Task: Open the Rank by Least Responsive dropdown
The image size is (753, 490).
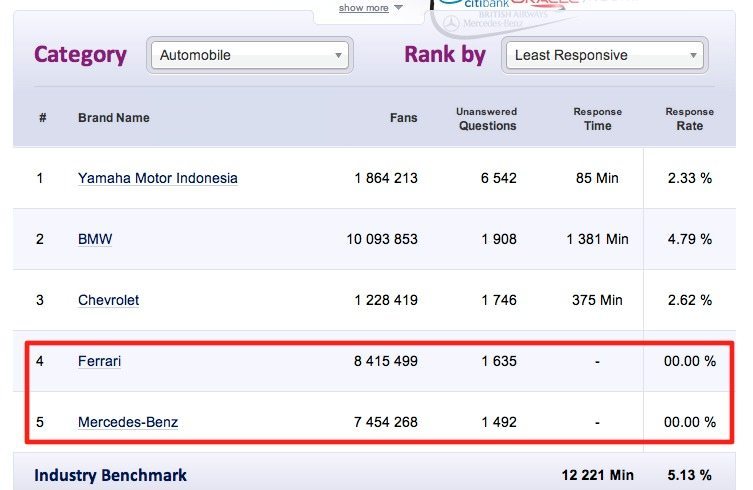Action: coord(605,55)
